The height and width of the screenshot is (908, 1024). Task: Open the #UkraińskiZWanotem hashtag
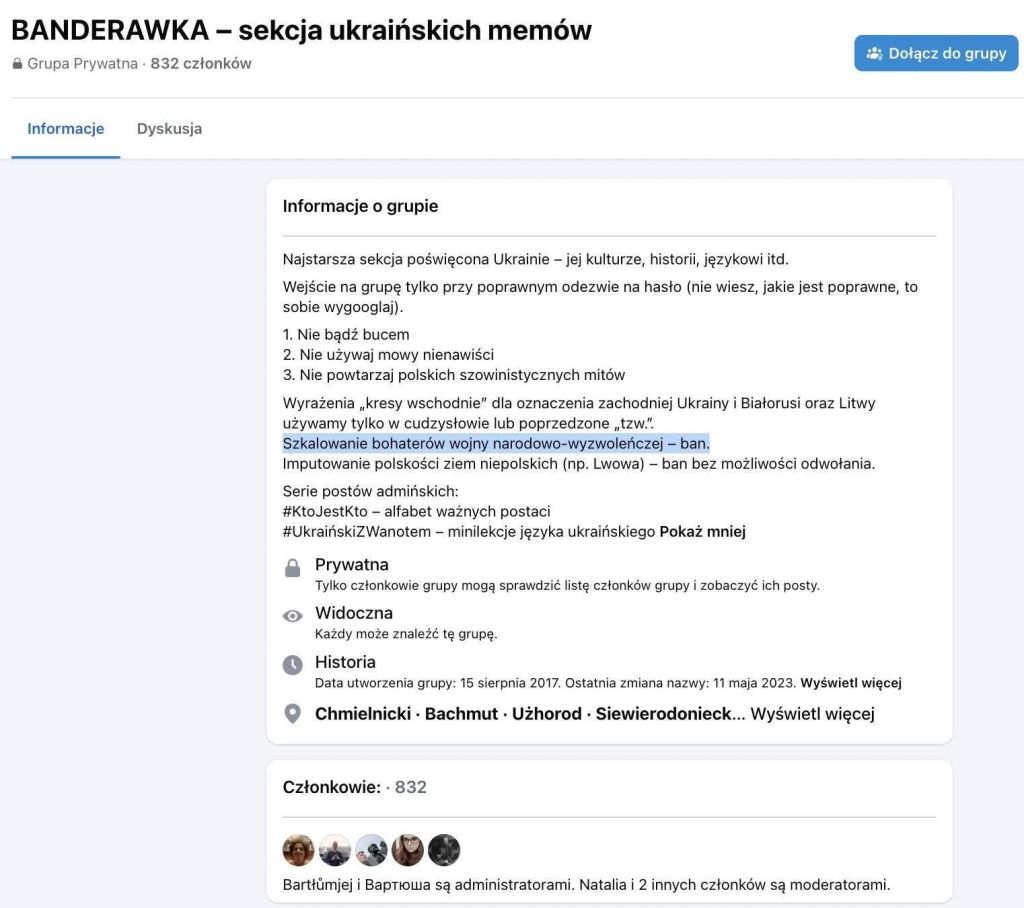point(356,531)
